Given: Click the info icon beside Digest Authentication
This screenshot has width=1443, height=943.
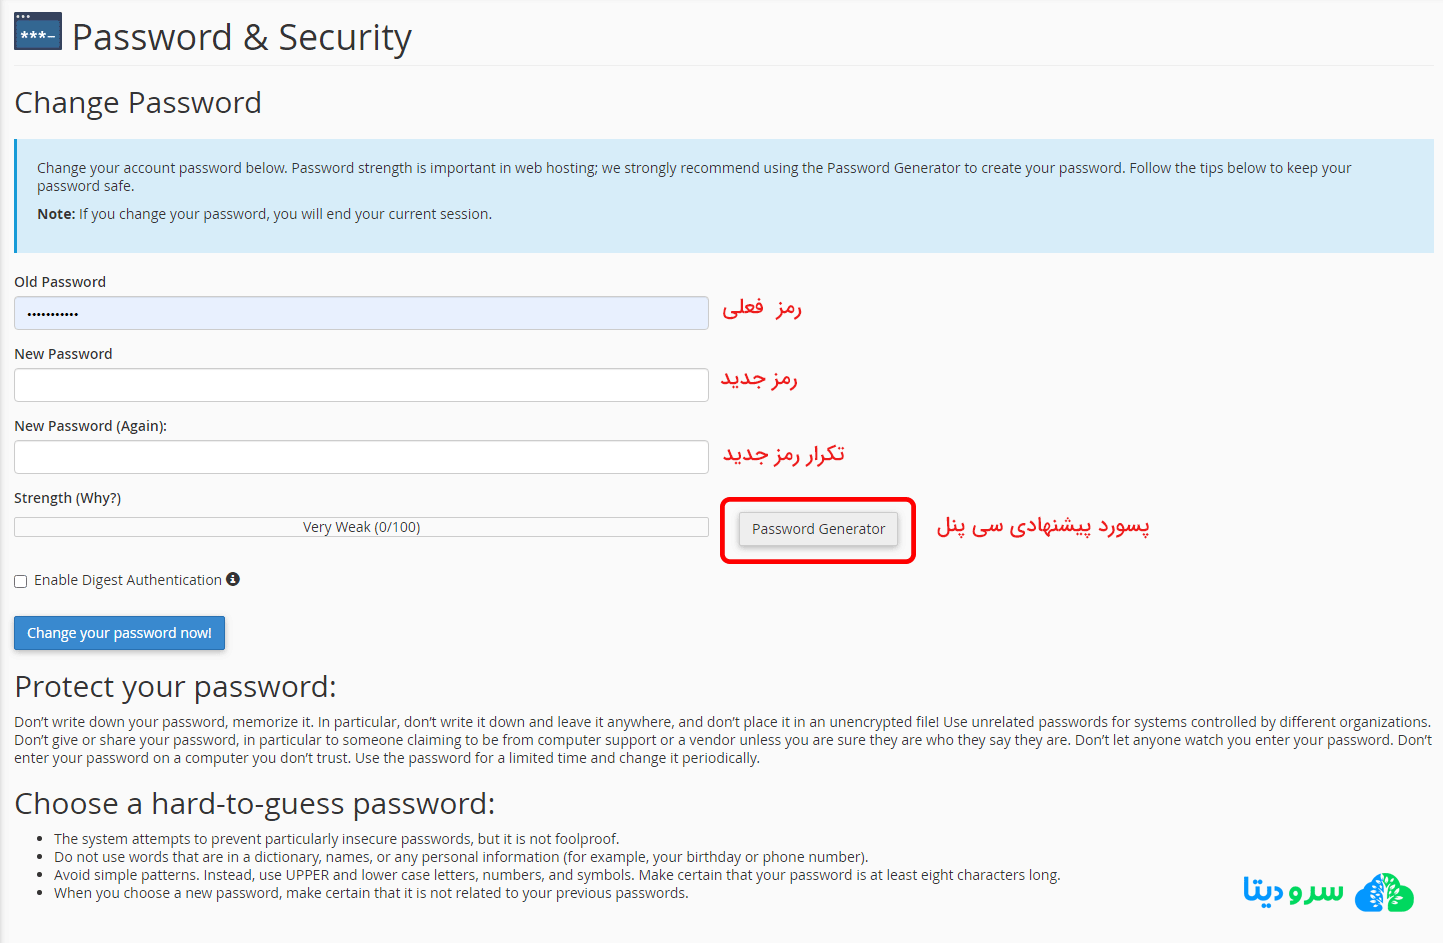Looking at the screenshot, I should (x=233, y=579).
